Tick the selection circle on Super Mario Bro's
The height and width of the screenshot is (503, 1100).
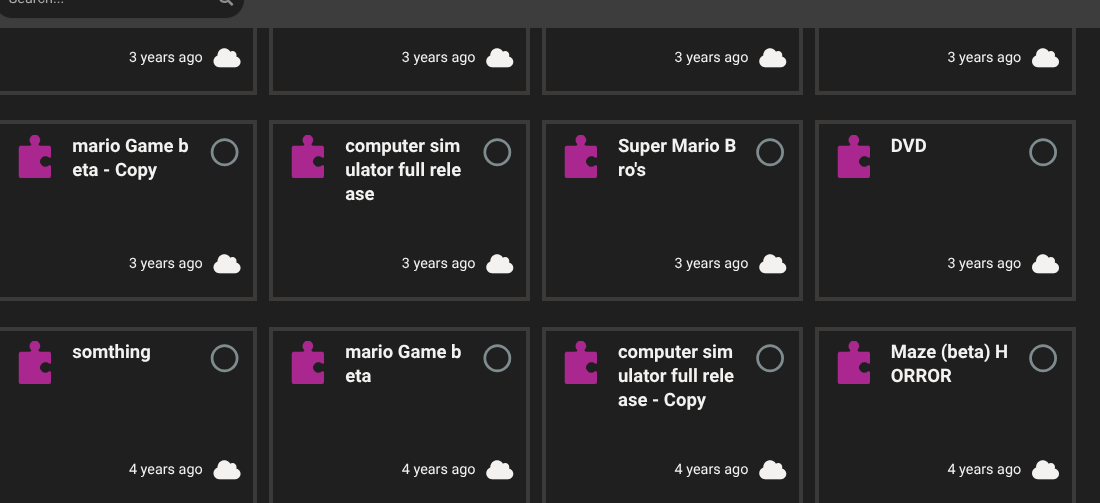tap(770, 152)
